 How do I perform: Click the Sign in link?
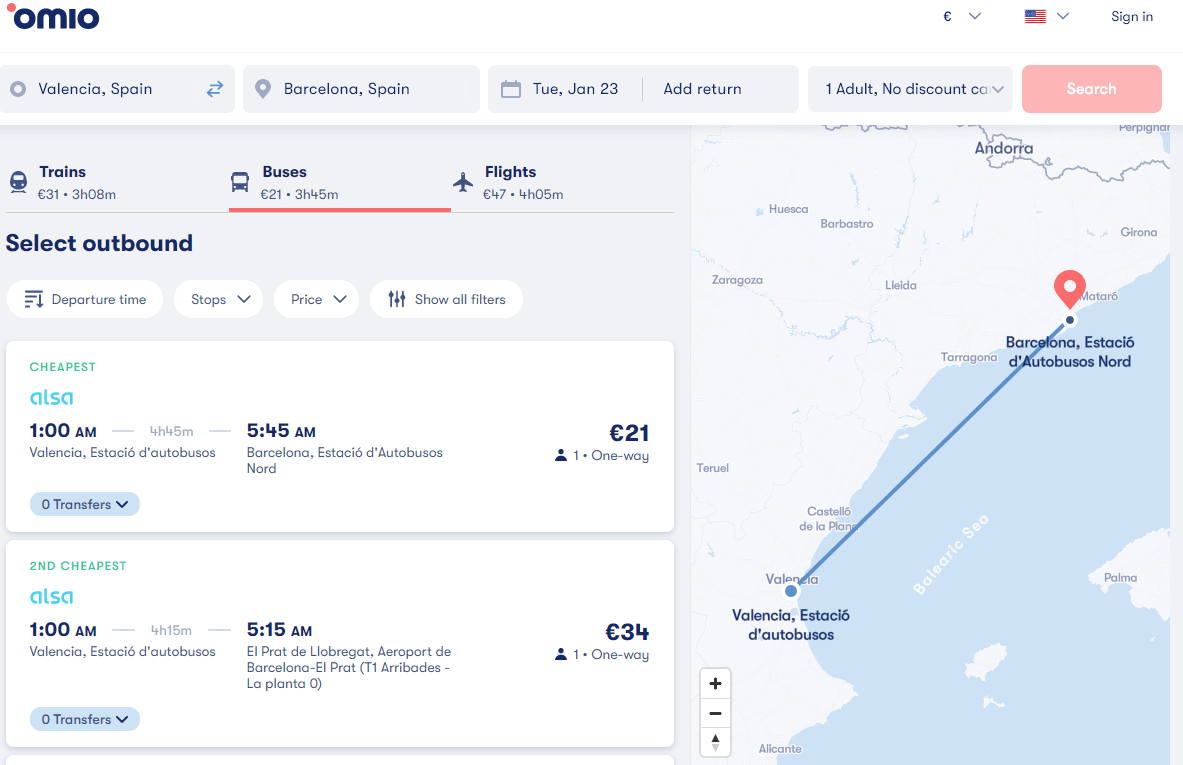pos(1131,16)
